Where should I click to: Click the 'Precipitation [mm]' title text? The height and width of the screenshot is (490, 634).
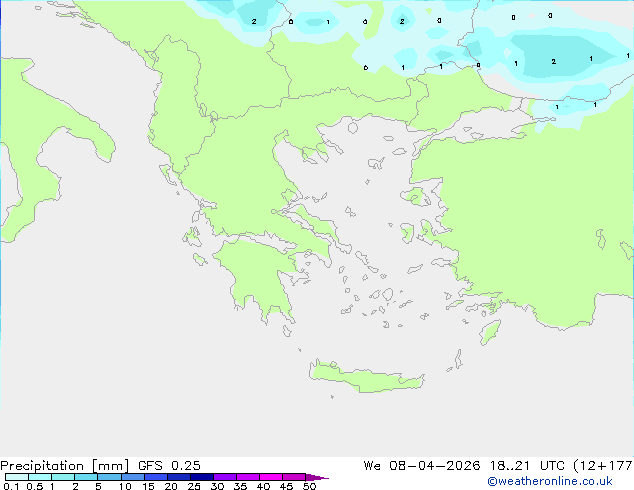(64, 466)
